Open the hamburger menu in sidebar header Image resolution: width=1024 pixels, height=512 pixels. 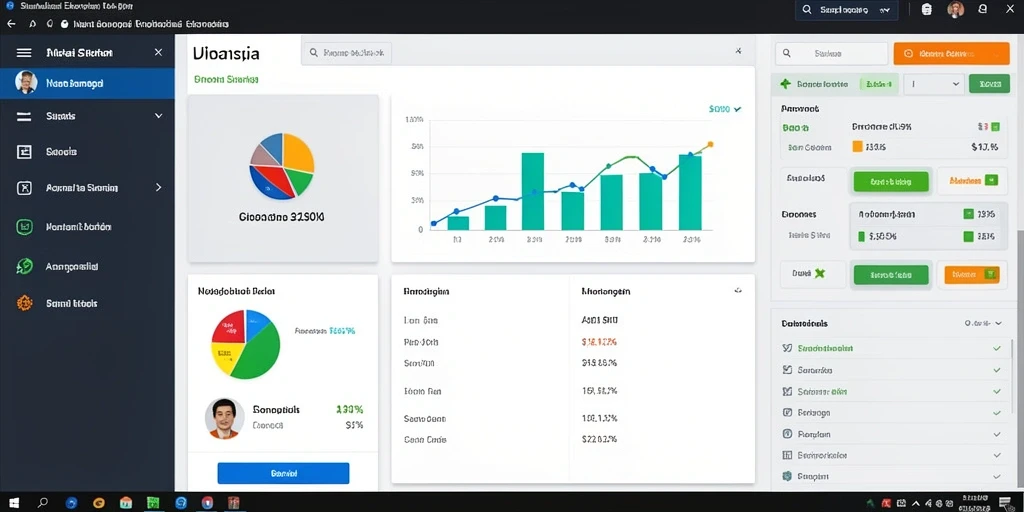[24, 53]
